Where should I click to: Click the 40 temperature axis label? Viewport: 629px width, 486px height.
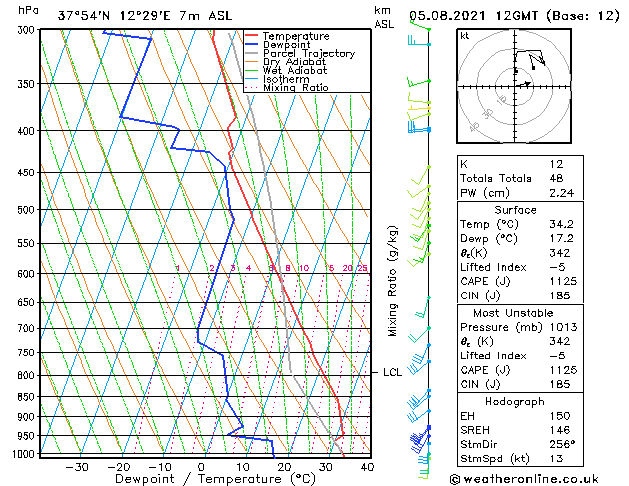pos(367,467)
